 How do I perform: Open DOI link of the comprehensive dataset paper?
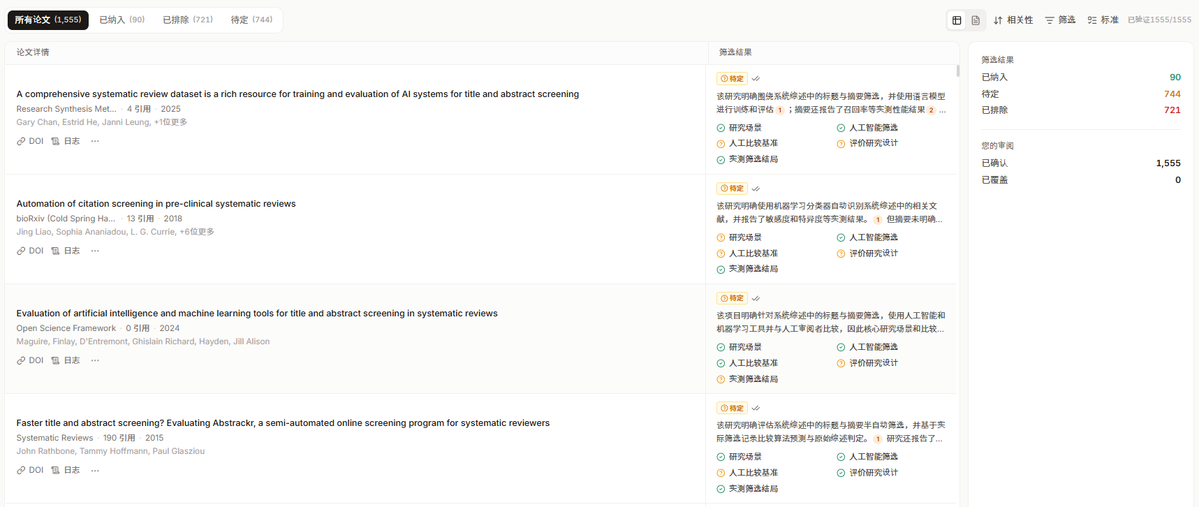(x=31, y=141)
